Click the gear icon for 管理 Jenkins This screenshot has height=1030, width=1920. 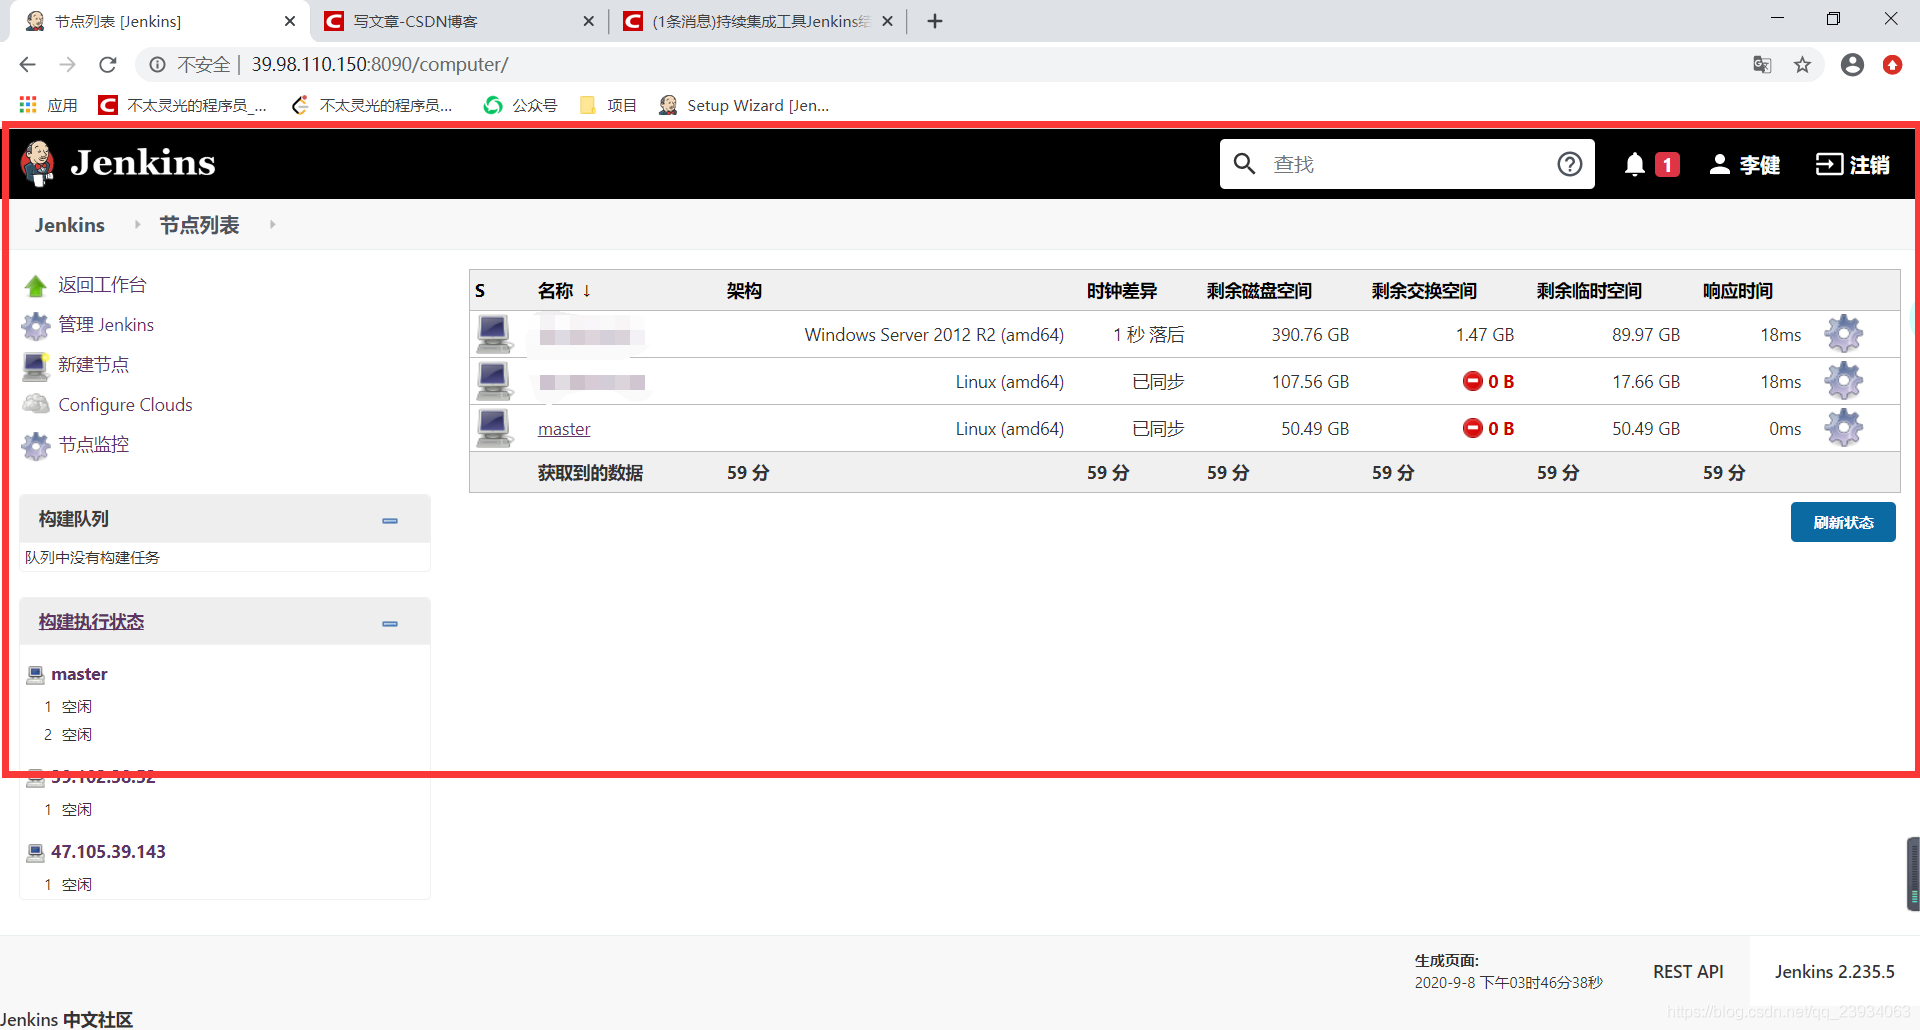pyautogui.click(x=36, y=326)
